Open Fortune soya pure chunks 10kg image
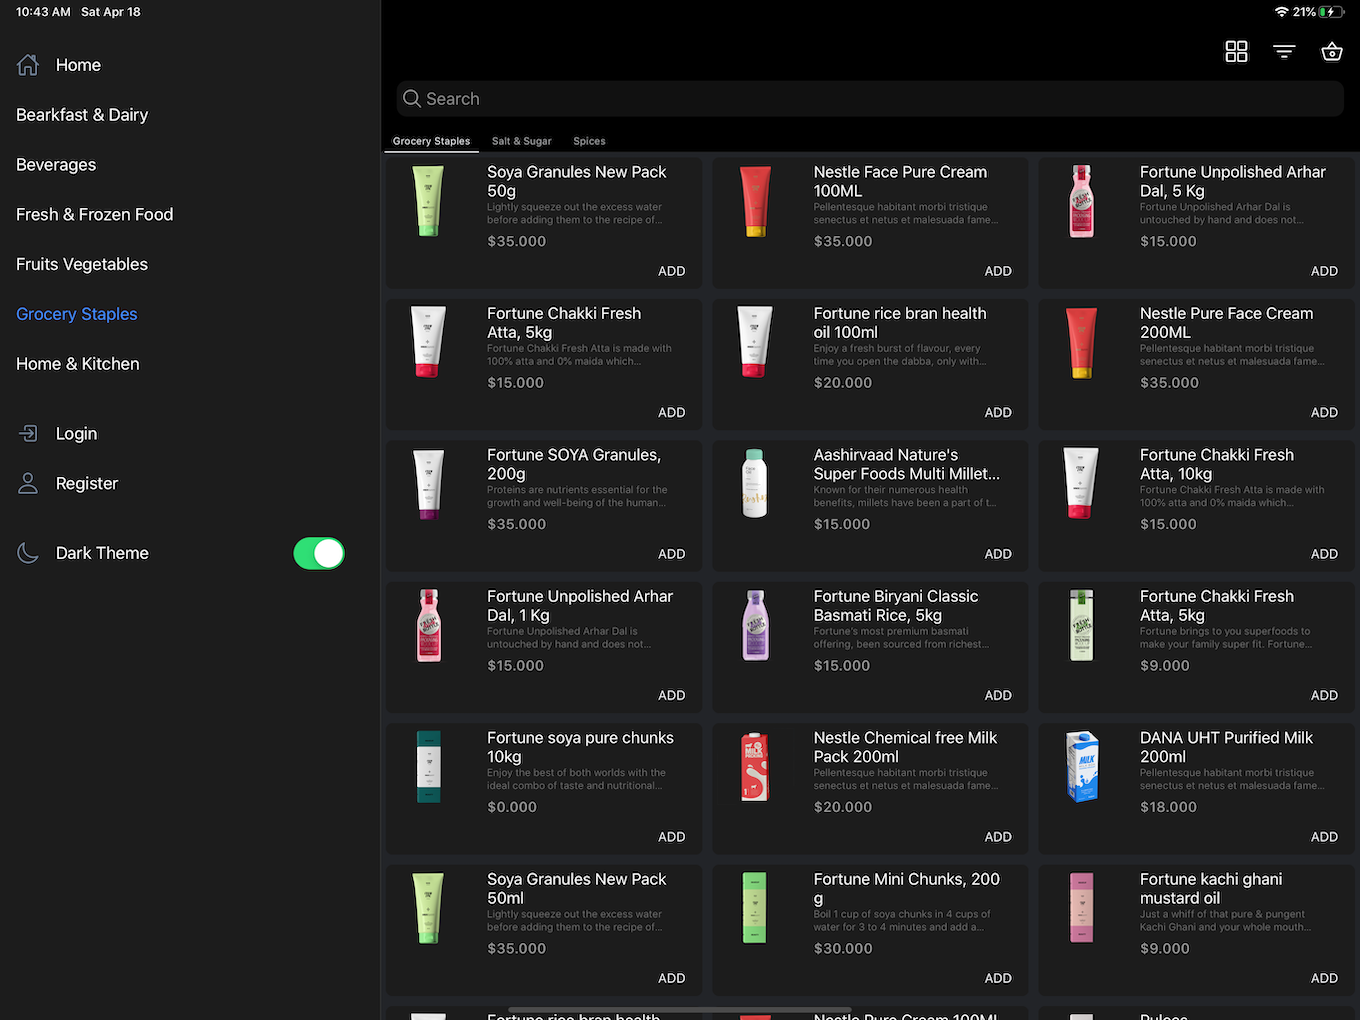 coord(428,767)
